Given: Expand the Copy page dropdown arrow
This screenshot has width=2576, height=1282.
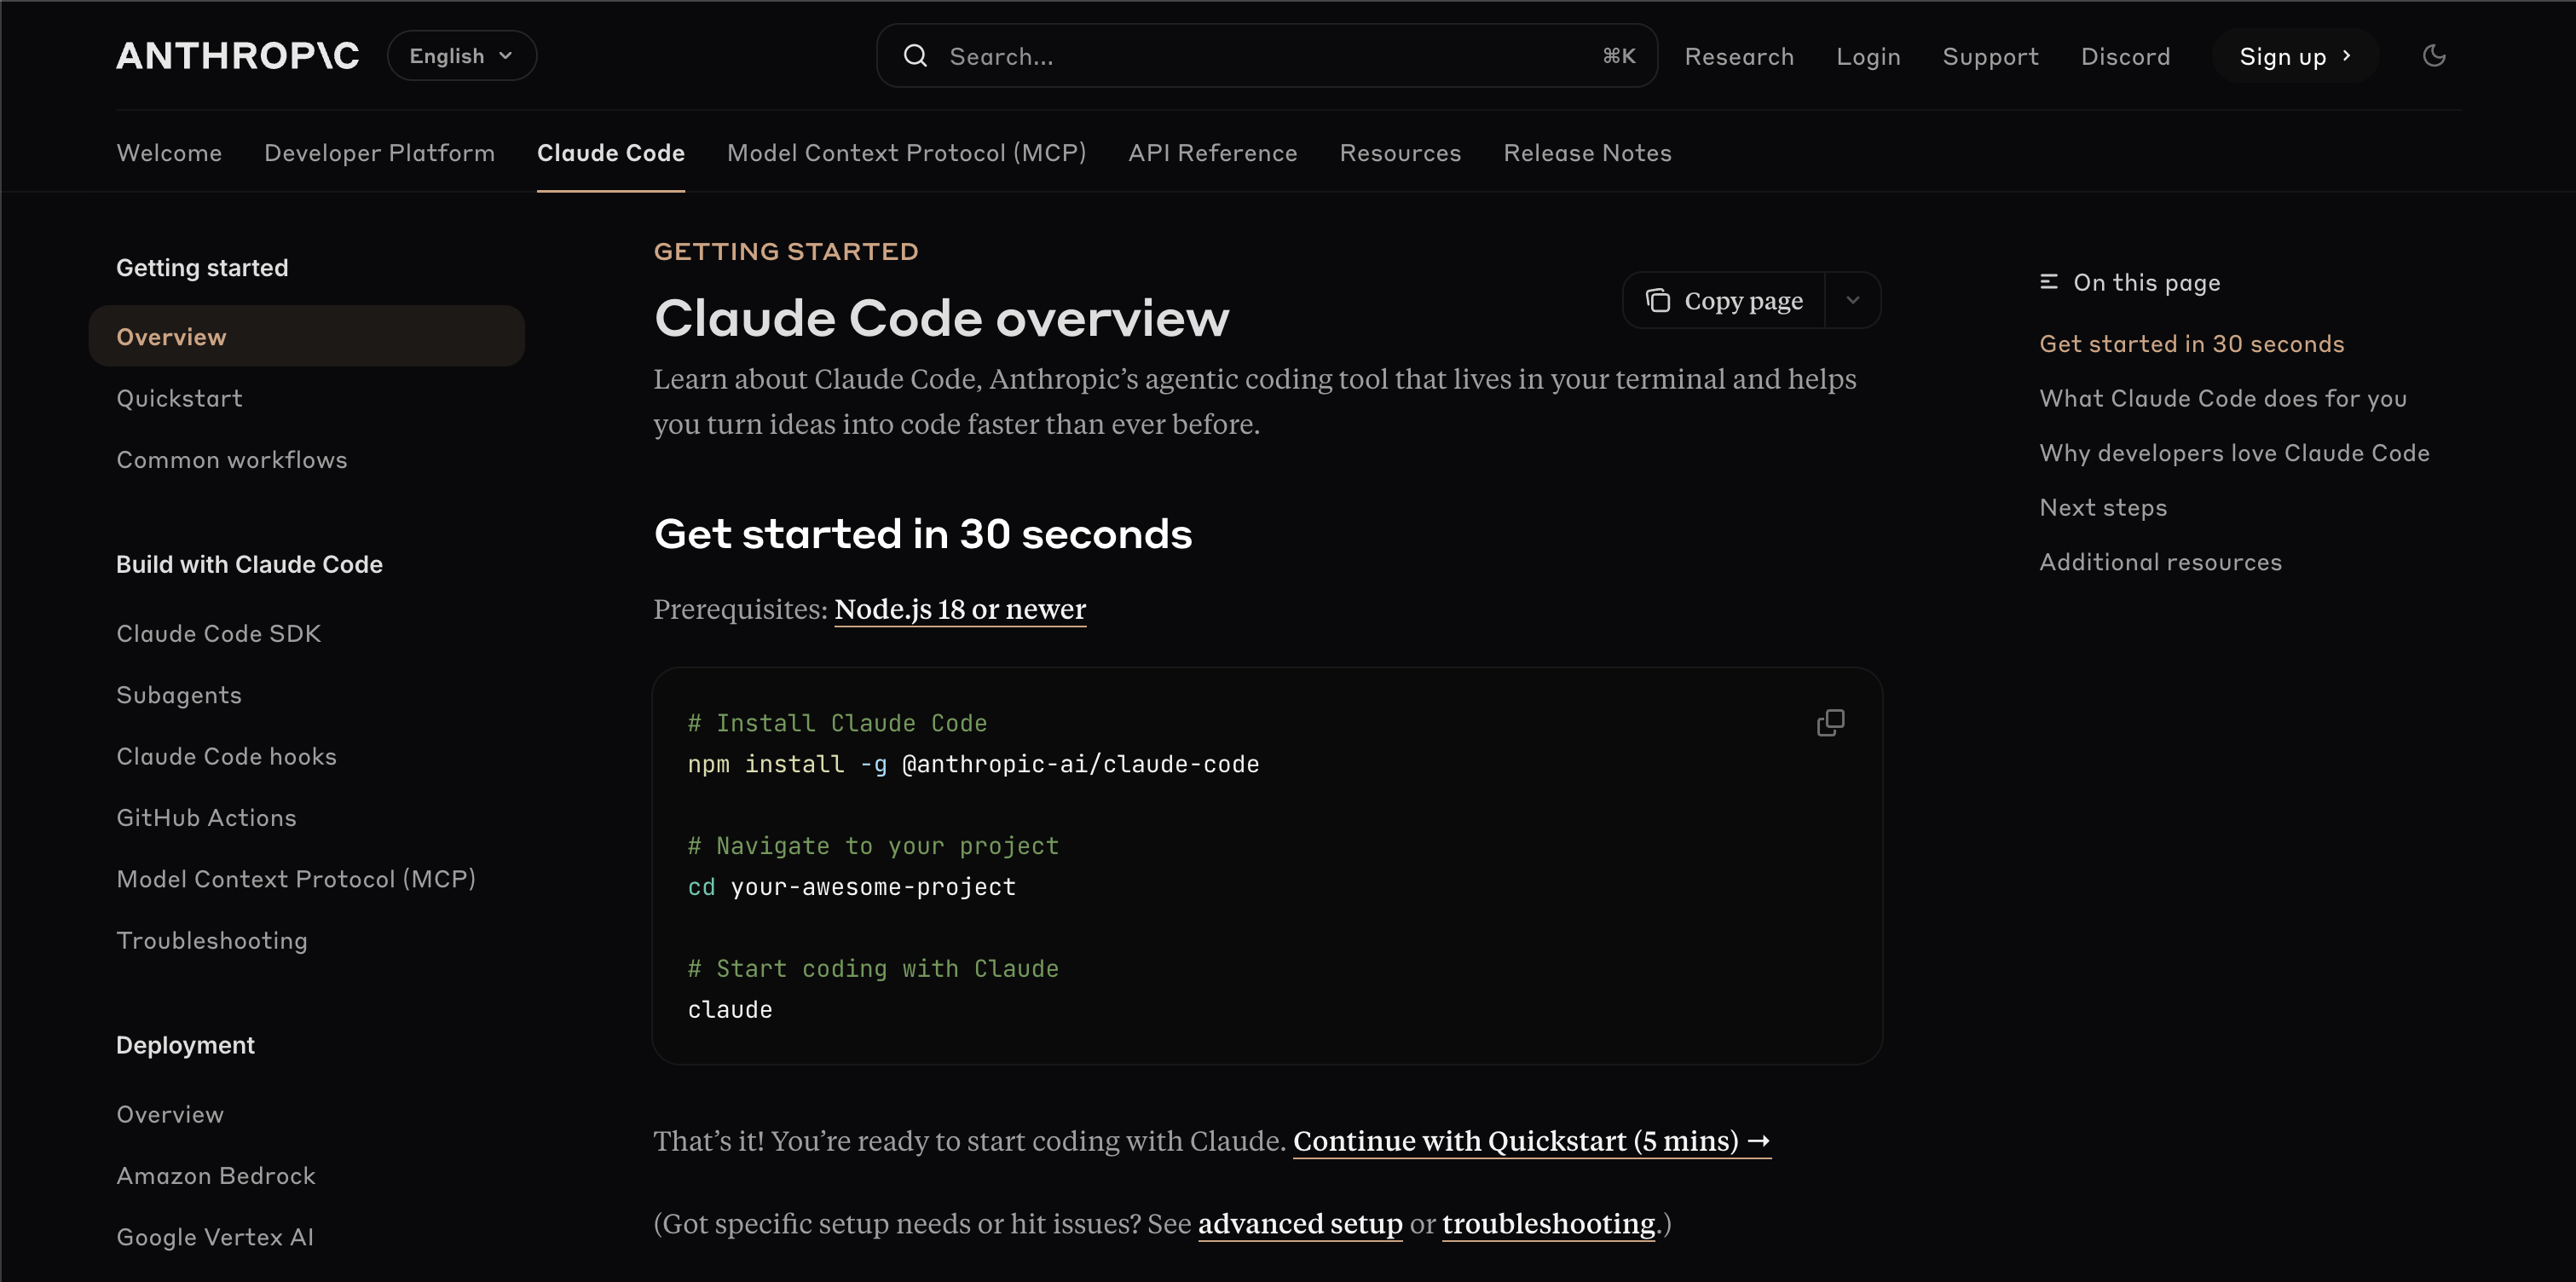Looking at the screenshot, I should (x=1853, y=301).
